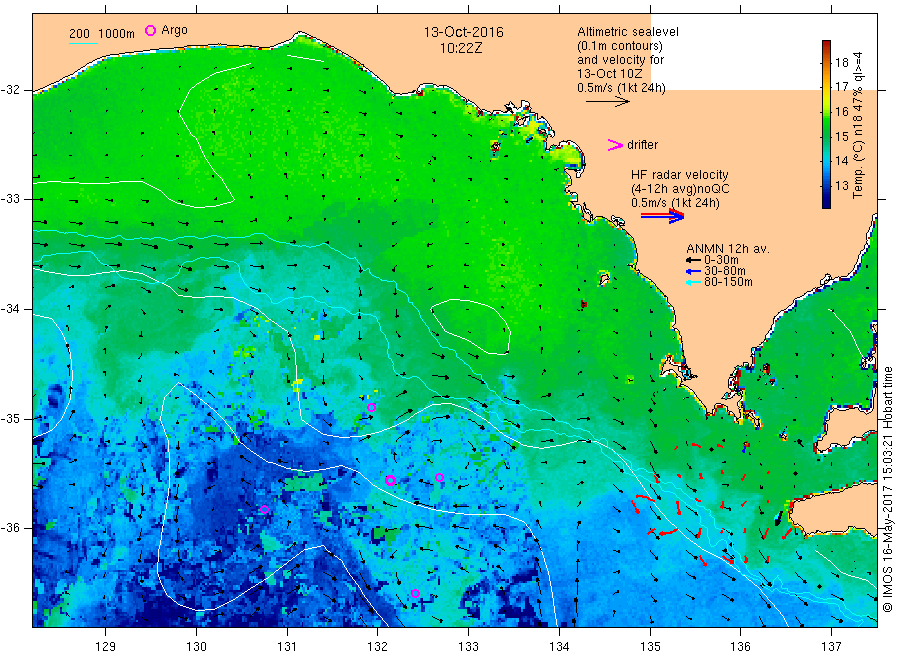
Task: Click the 17 label on the temperature scale
Action: [x=841, y=87]
